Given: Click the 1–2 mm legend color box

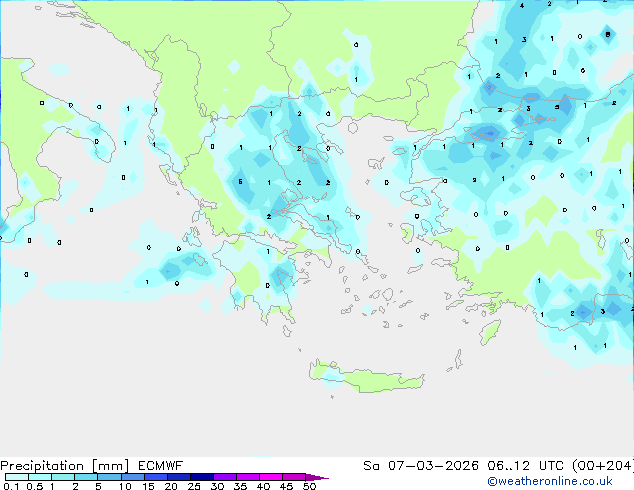Looking at the screenshot, I should point(63,477).
